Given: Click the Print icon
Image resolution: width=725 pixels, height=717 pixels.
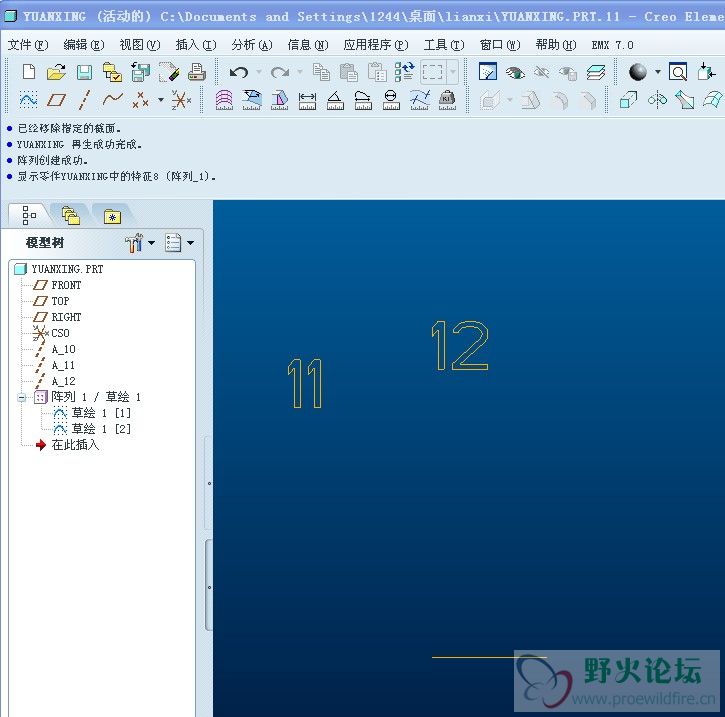Looking at the screenshot, I should (197, 72).
